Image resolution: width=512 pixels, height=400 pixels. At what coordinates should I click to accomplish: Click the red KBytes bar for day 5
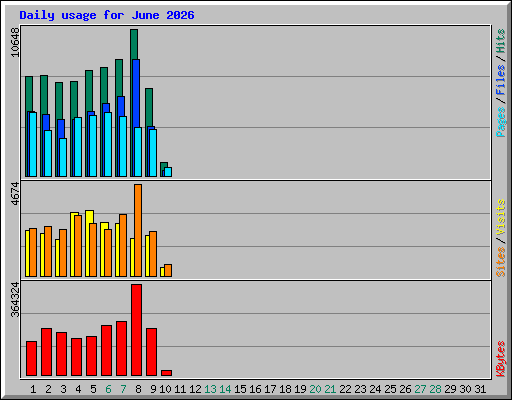tap(91, 356)
